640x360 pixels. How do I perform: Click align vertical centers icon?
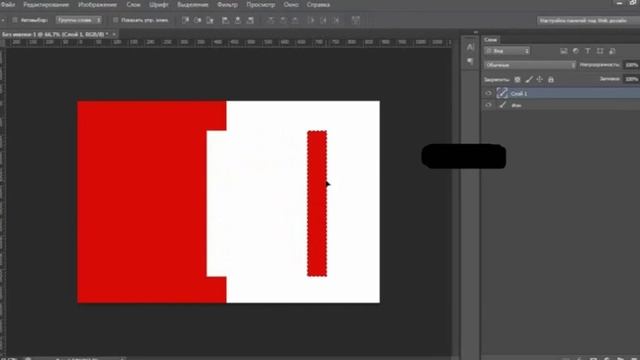click(198, 20)
